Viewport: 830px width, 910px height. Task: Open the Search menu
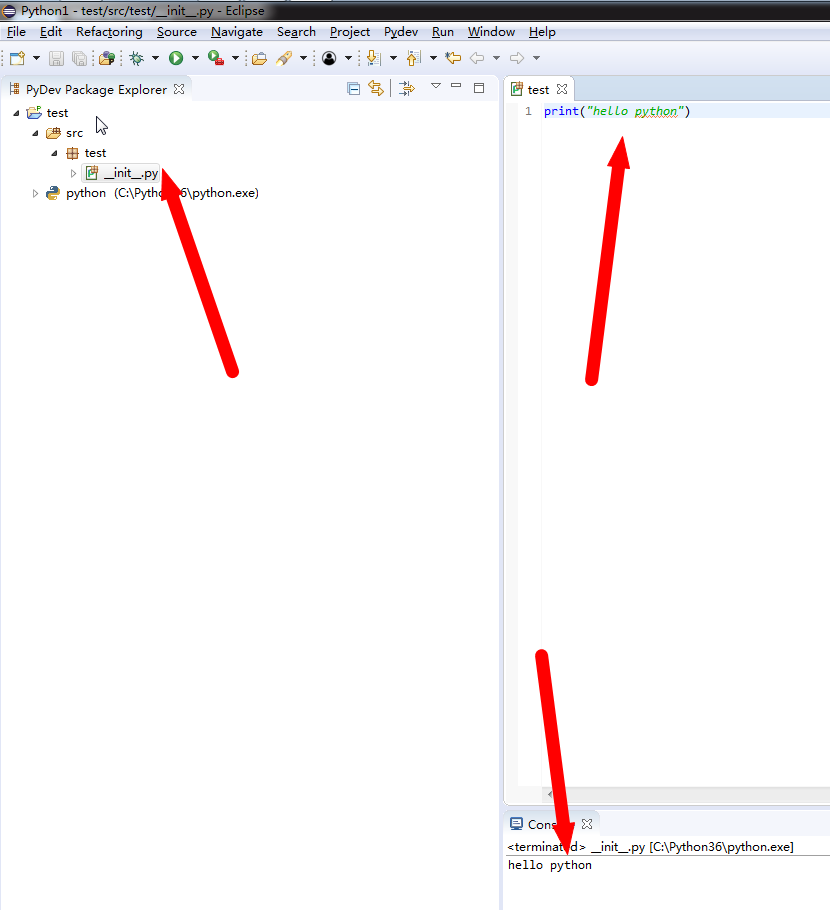point(296,32)
